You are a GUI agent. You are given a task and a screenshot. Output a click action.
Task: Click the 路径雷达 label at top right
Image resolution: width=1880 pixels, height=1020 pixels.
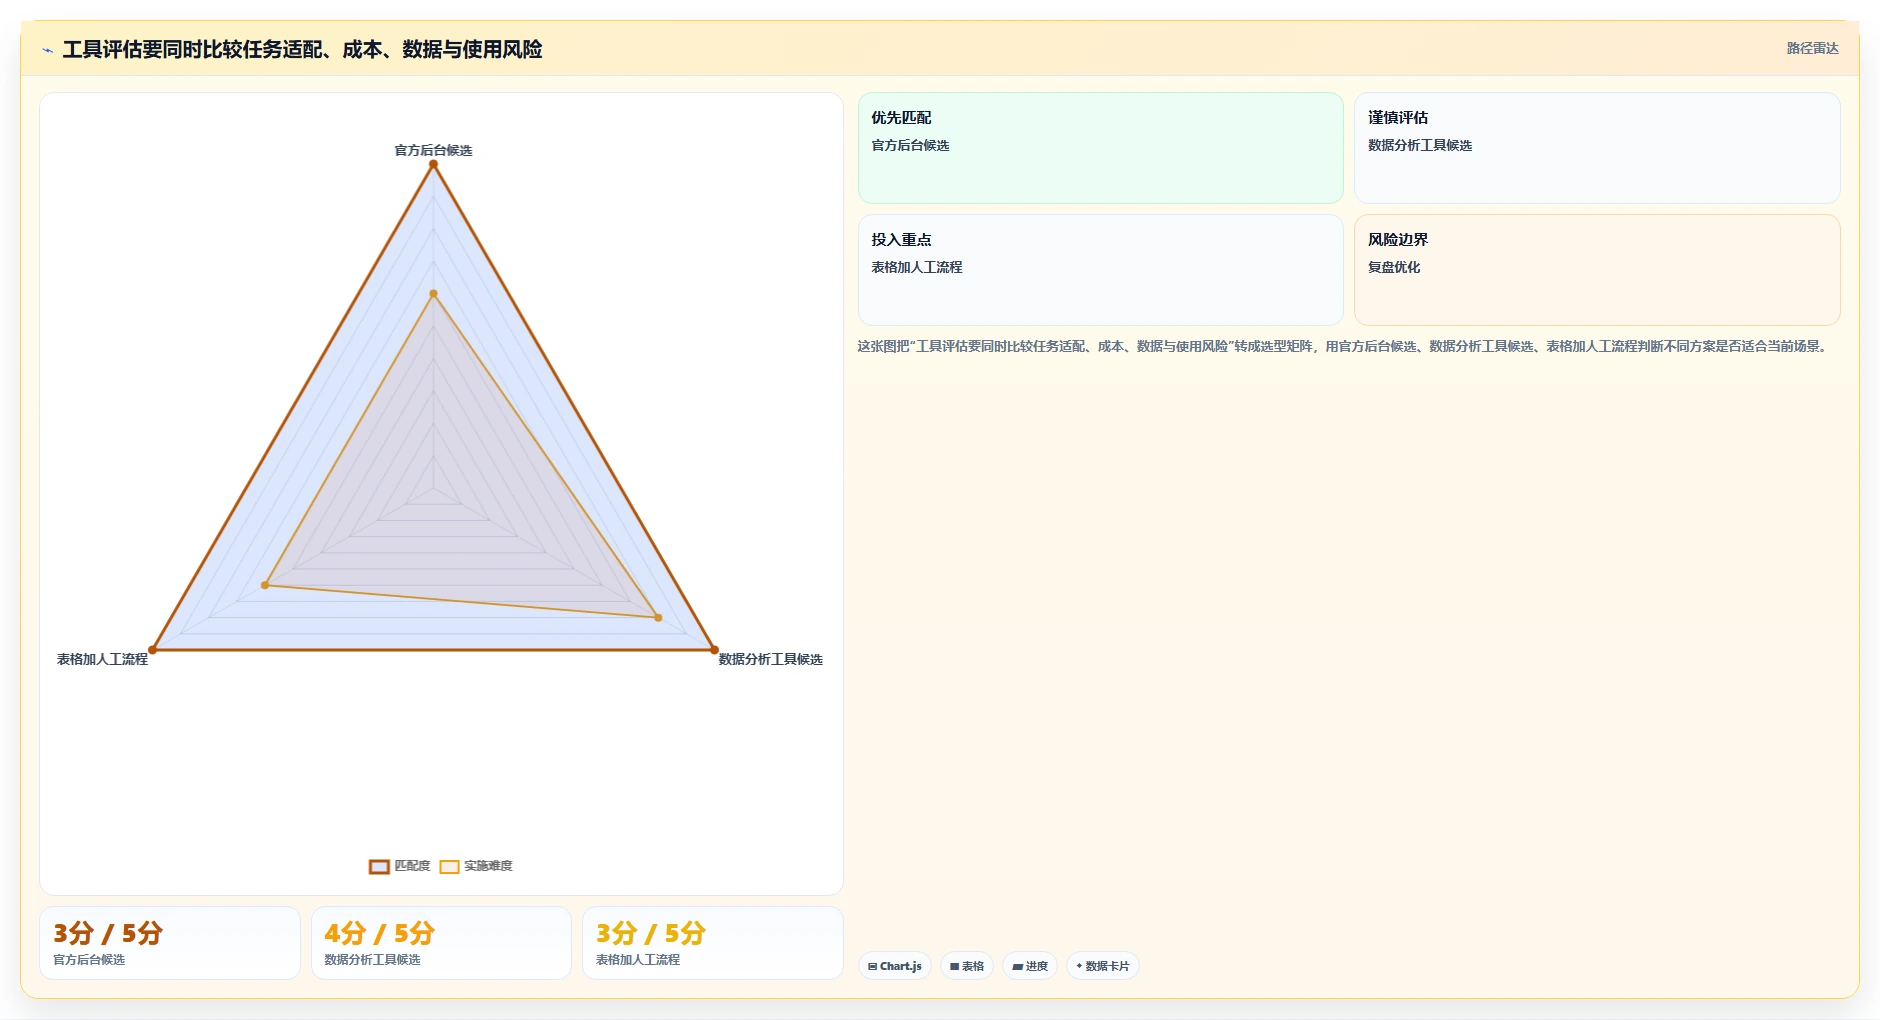point(1812,48)
